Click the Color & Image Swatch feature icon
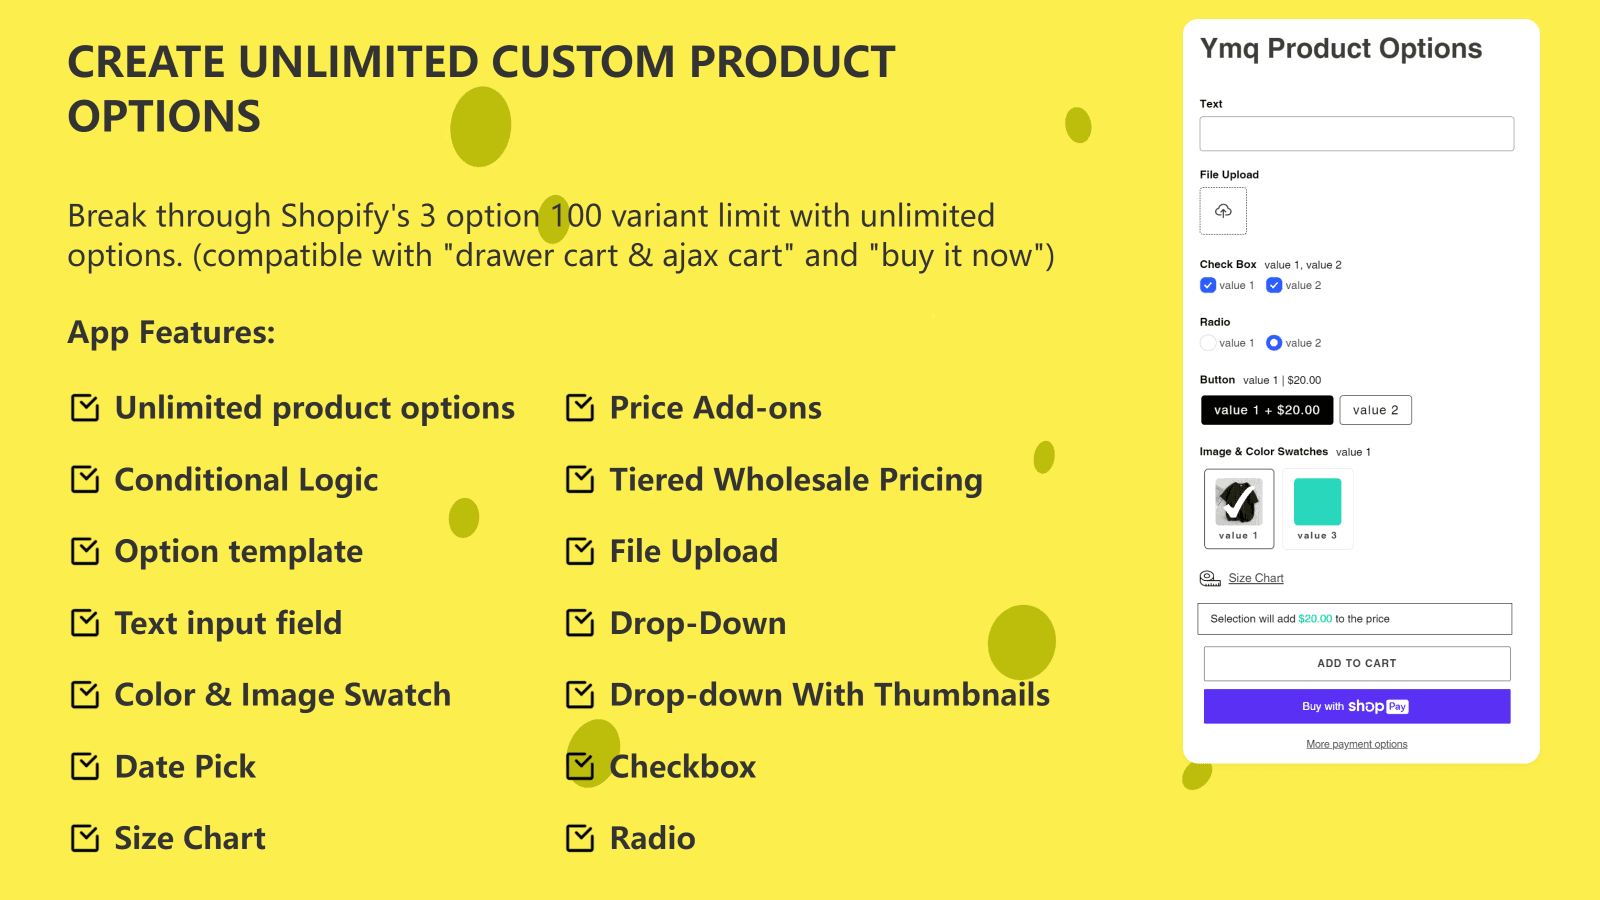This screenshot has width=1600, height=900. point(85,694)
